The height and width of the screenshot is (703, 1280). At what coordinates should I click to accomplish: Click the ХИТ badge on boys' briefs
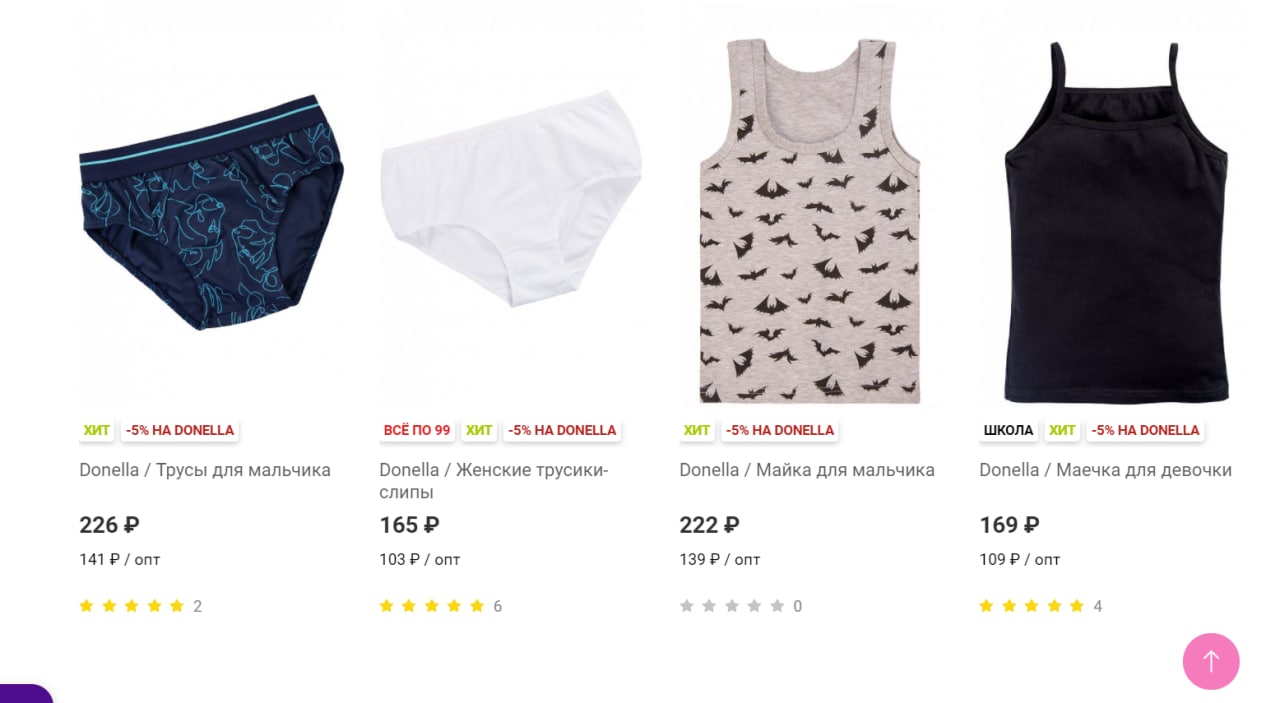97,430
